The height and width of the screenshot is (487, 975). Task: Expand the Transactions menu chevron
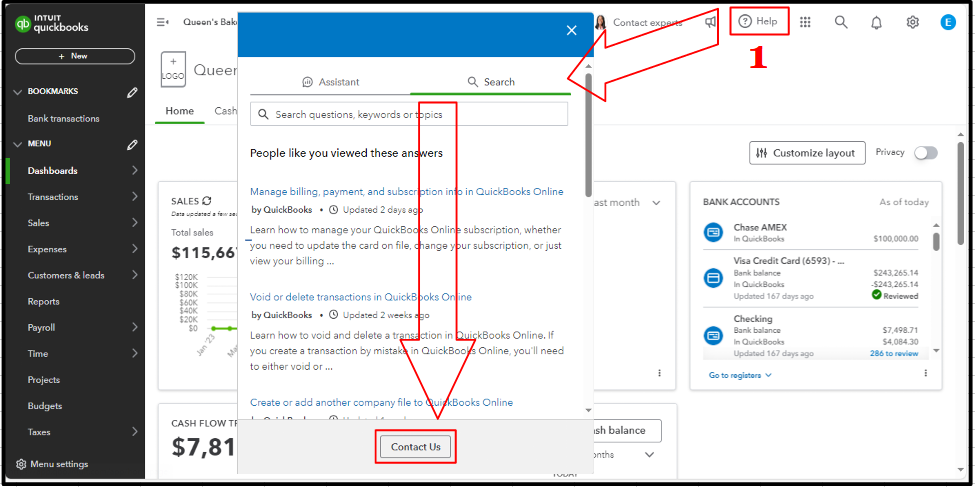click(135, 197)
